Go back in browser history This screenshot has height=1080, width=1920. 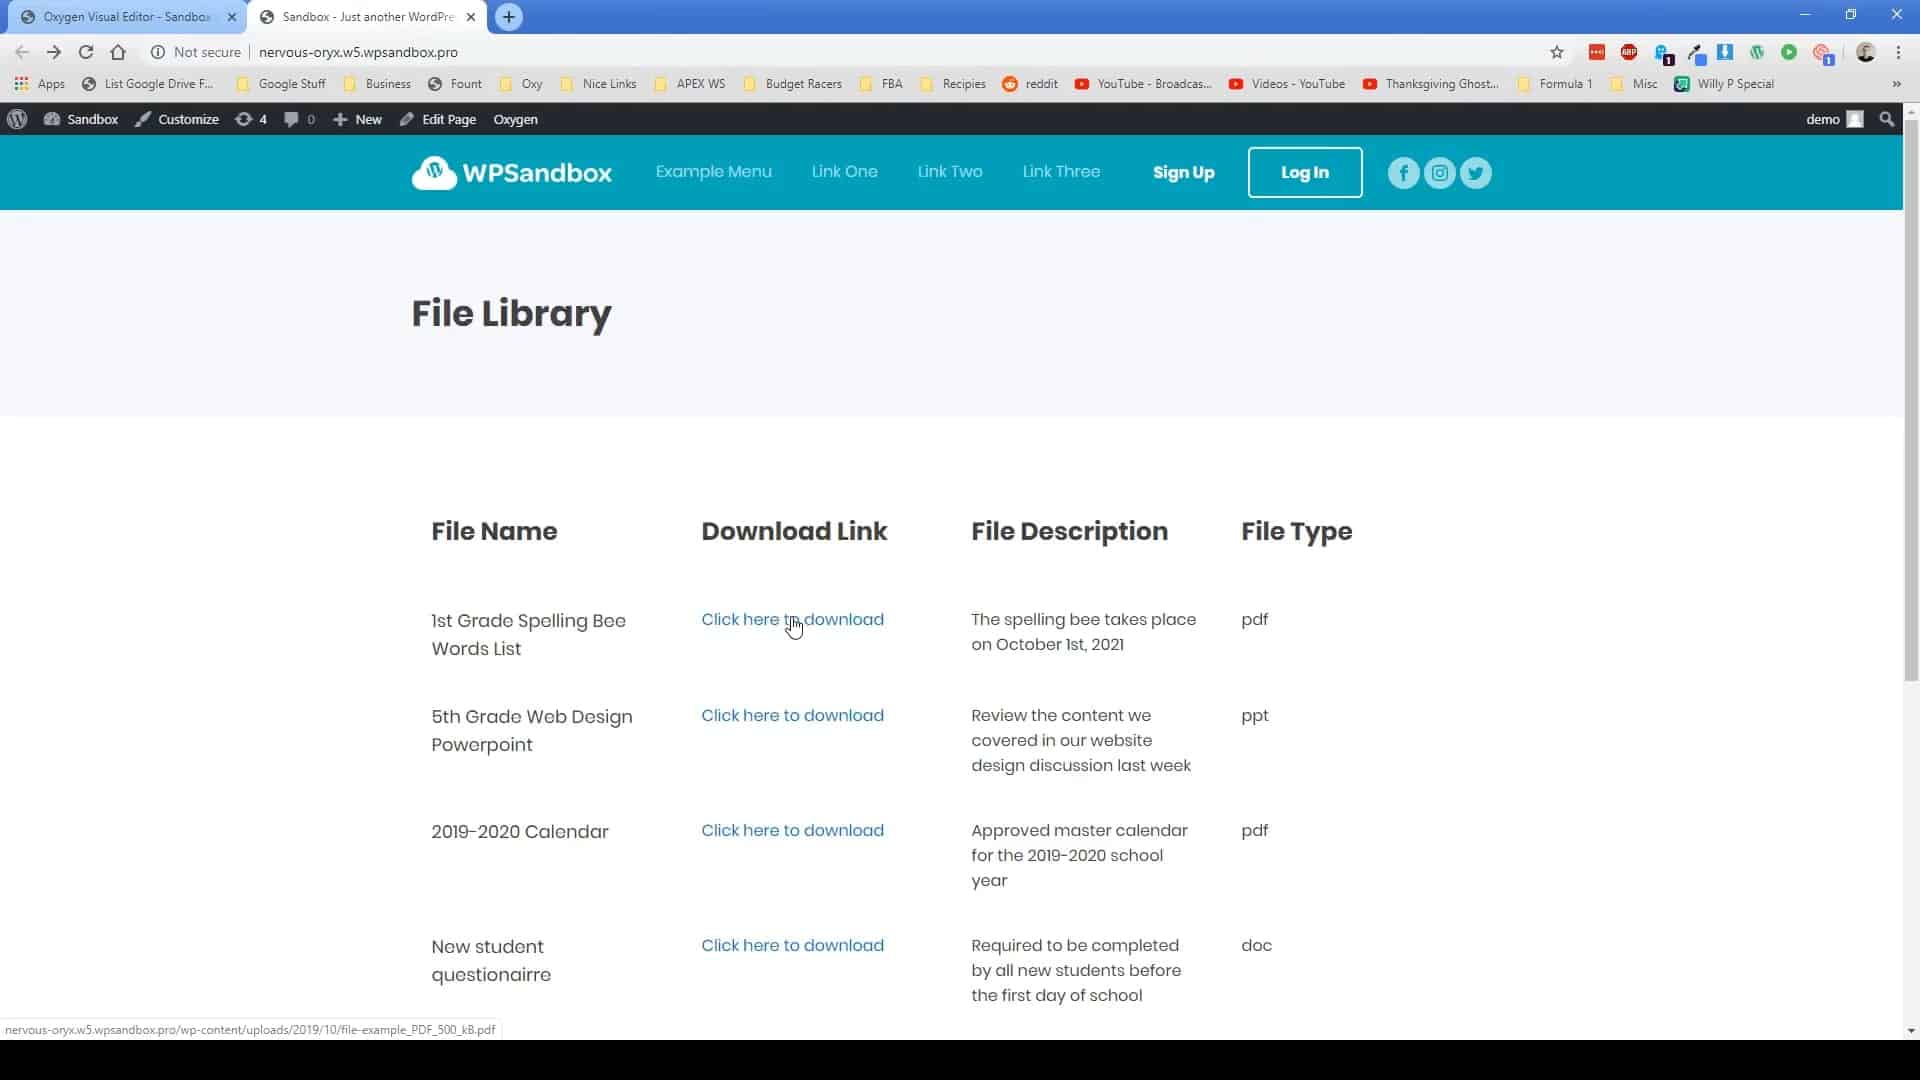point(22,52)
